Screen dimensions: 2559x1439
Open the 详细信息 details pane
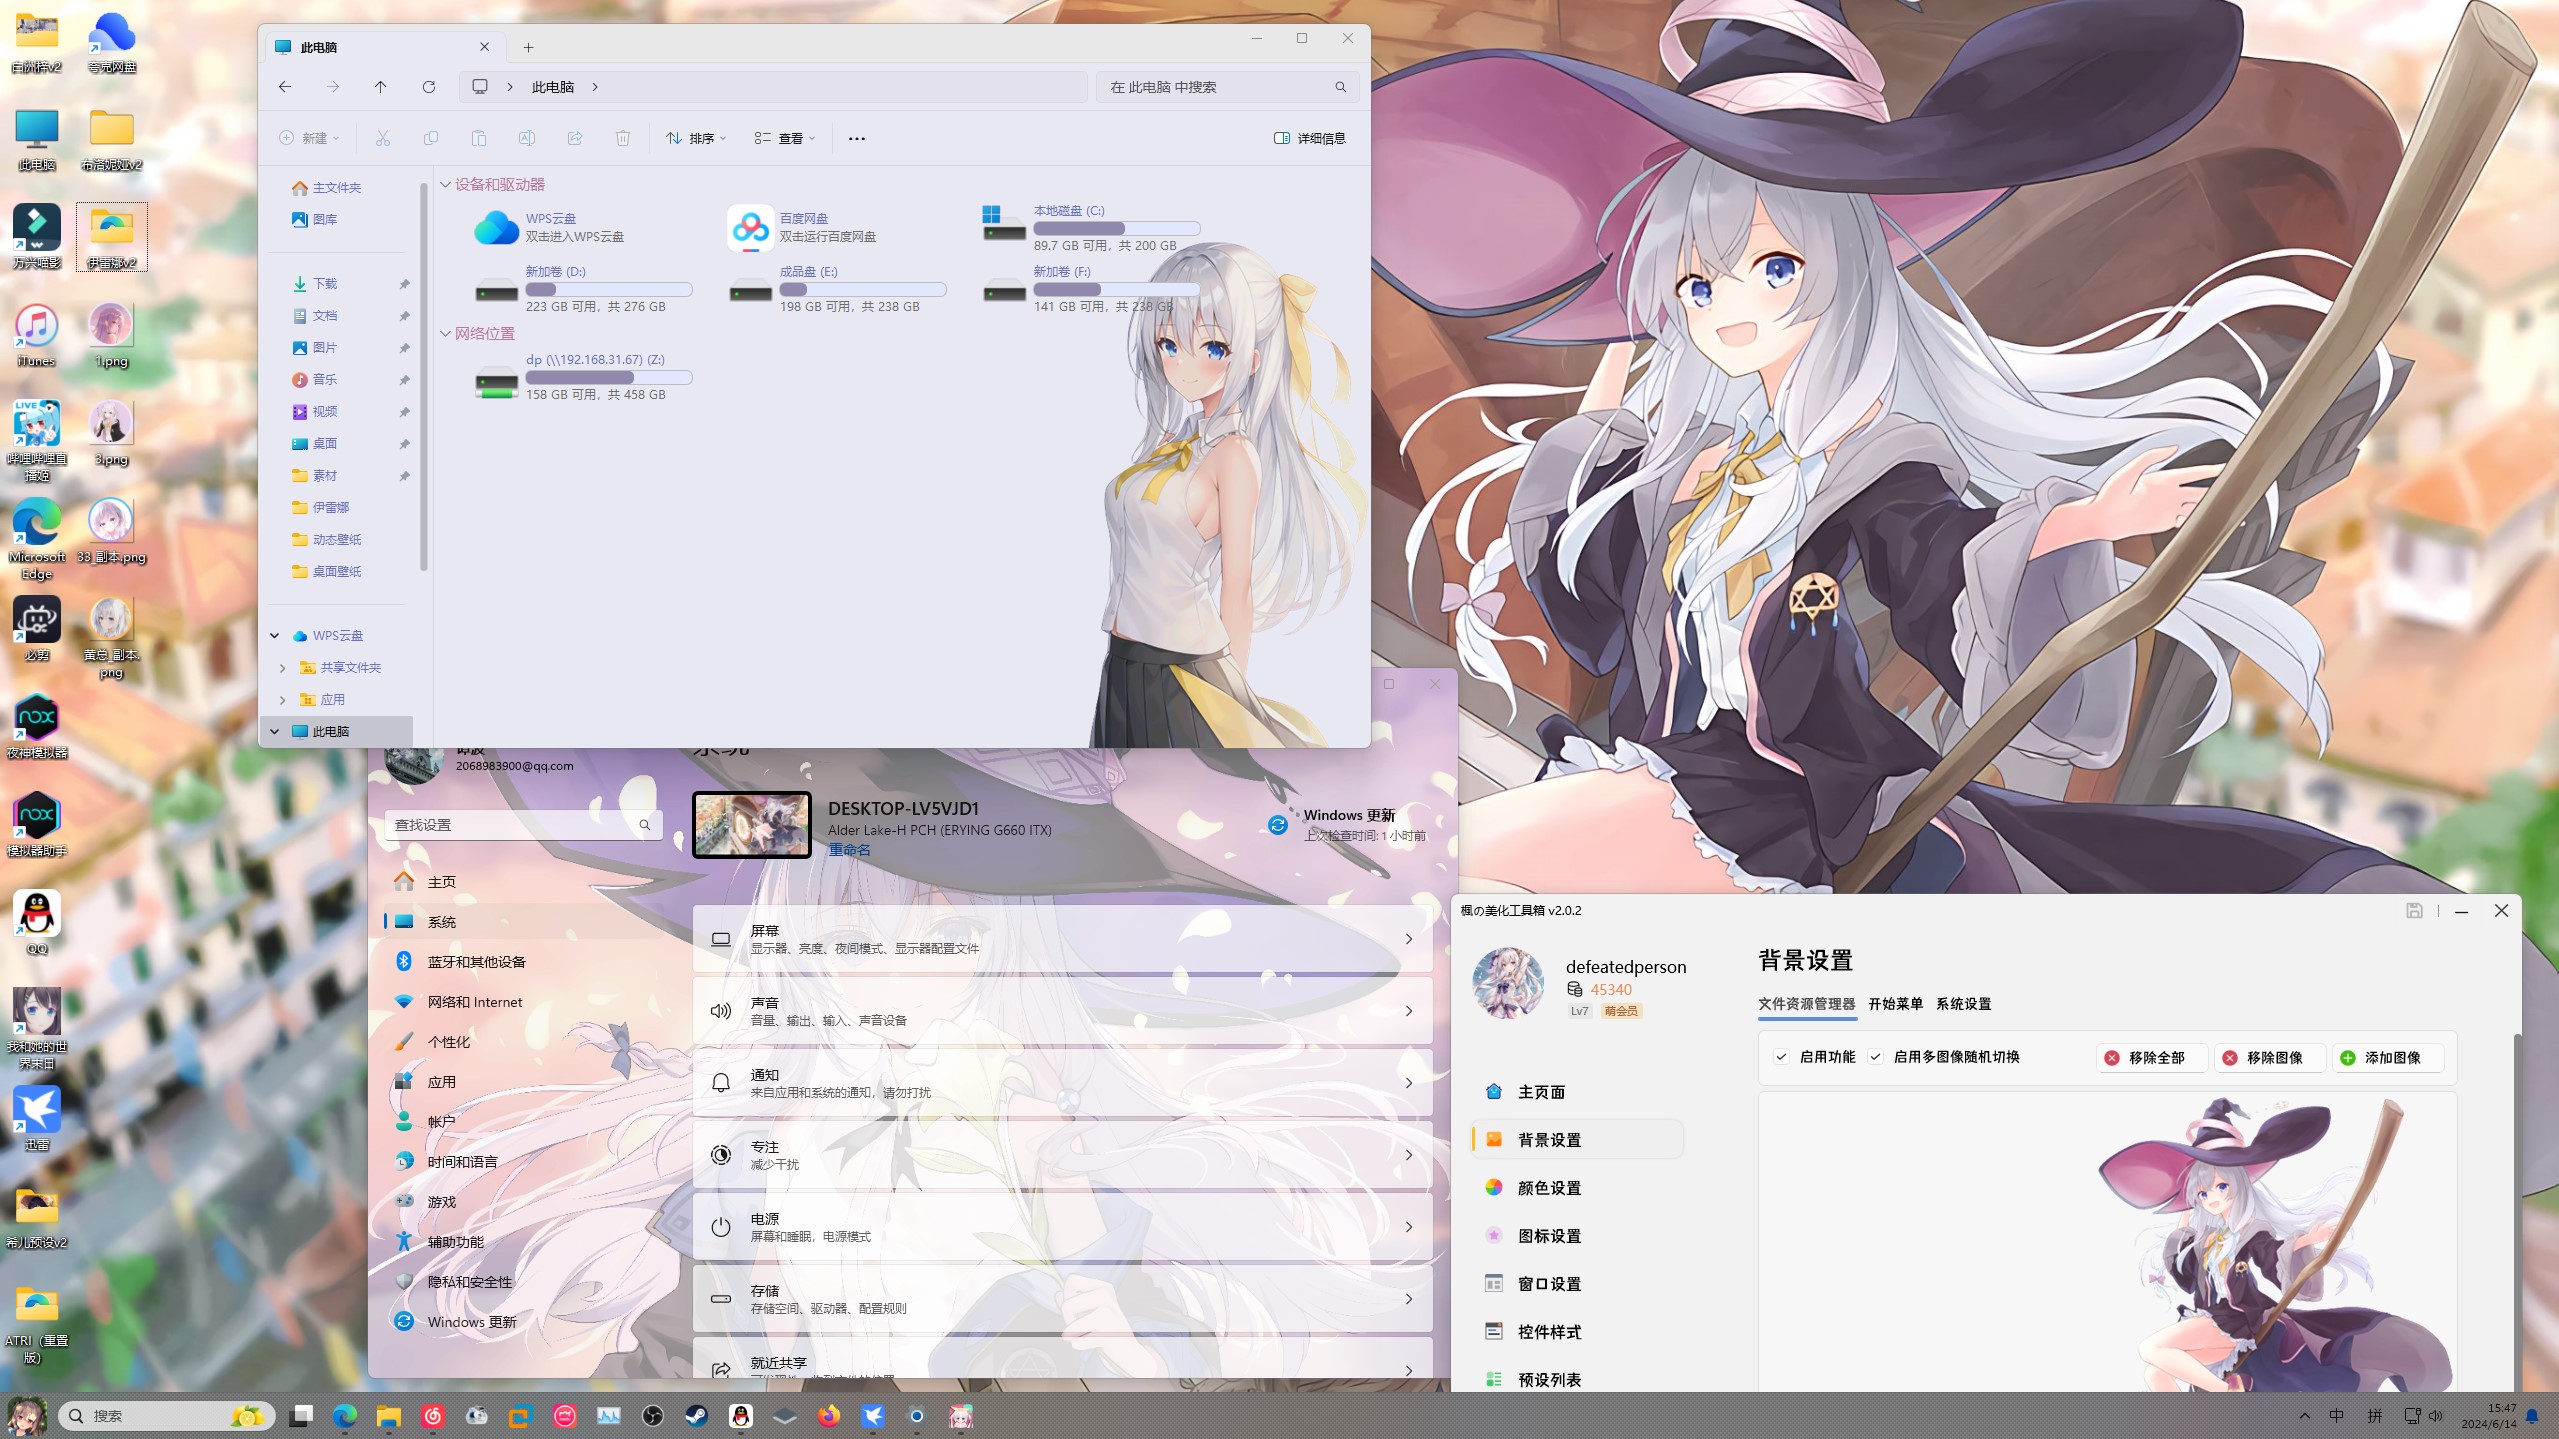coord(1310,138)
